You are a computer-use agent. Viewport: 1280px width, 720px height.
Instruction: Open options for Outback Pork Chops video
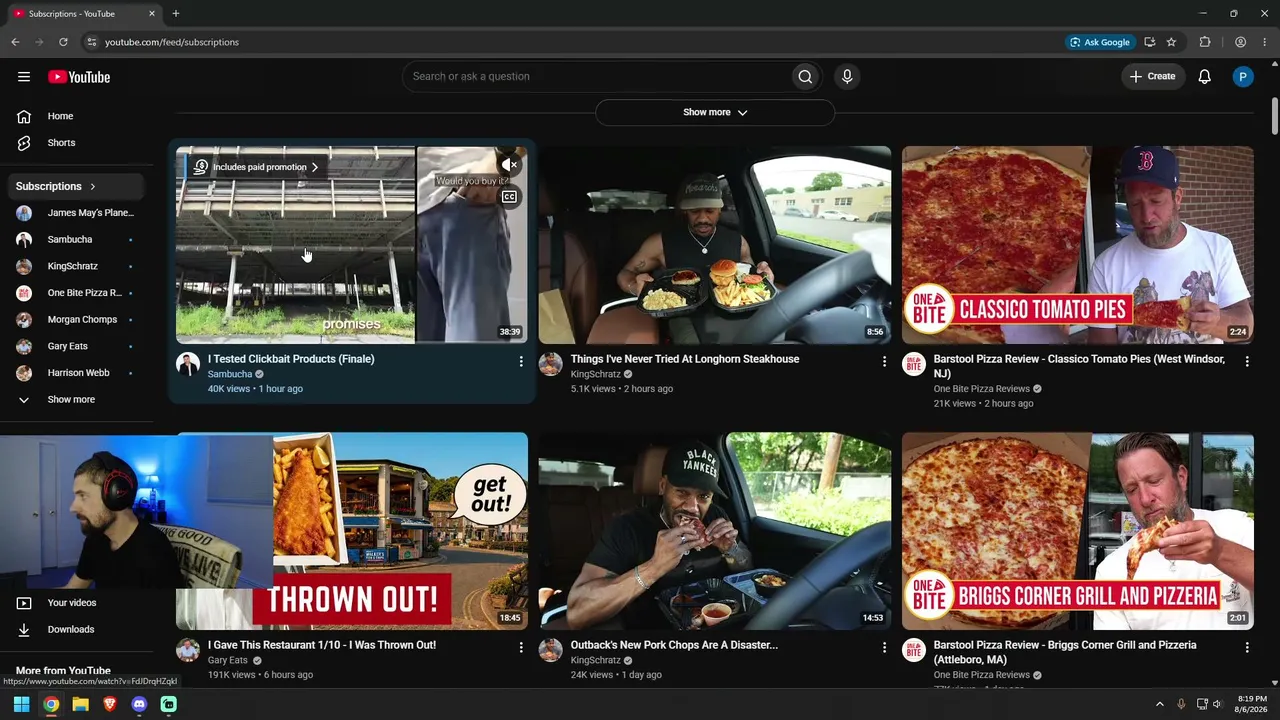point(884,647)
